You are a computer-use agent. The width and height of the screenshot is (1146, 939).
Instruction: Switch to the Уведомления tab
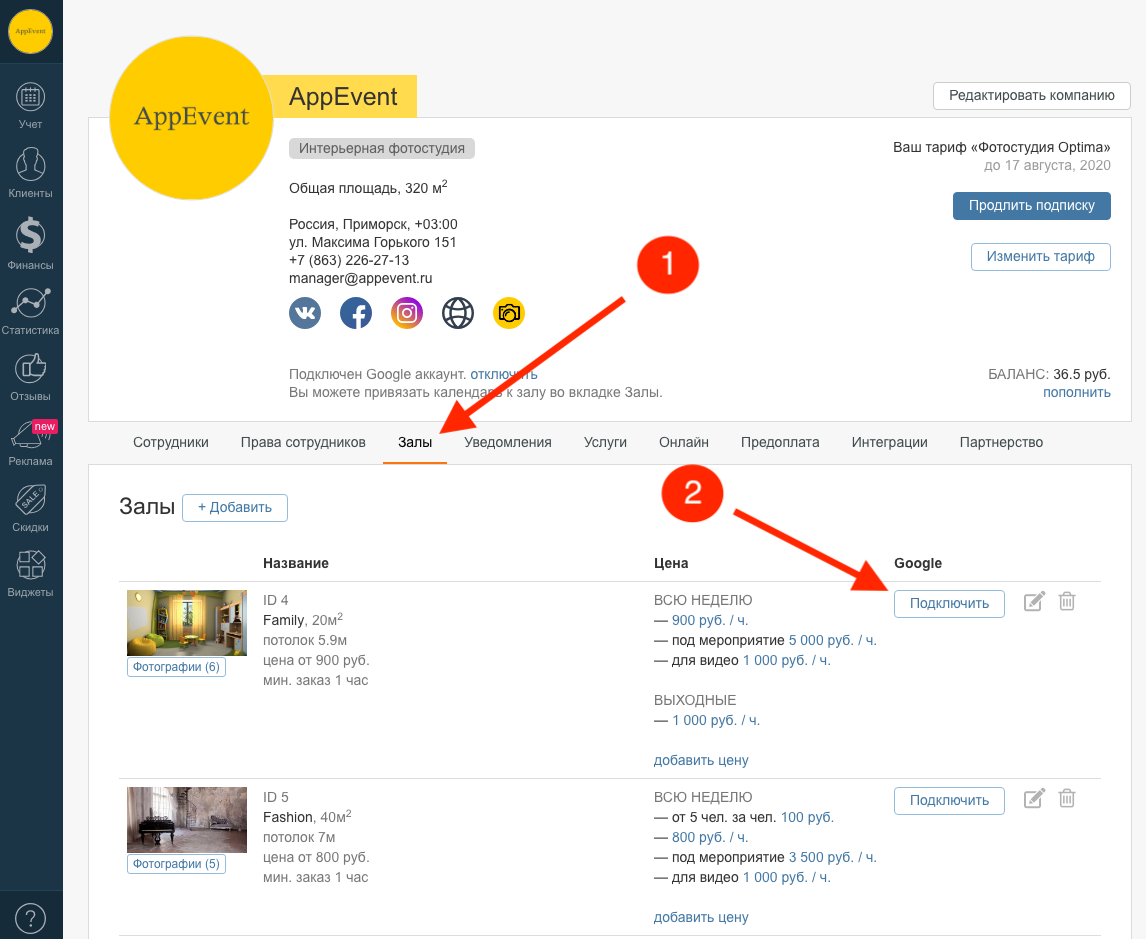tap(507, 442)
